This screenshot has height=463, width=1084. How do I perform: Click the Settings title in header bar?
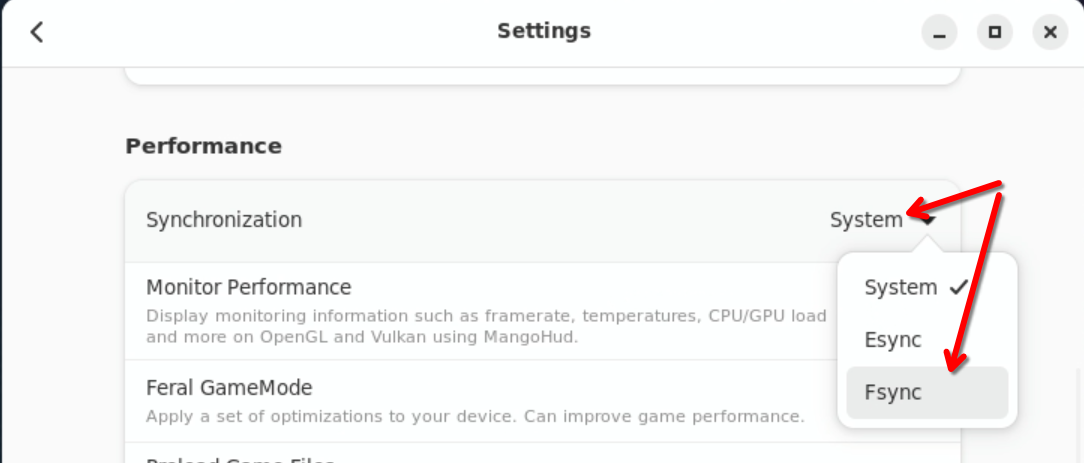544,31
